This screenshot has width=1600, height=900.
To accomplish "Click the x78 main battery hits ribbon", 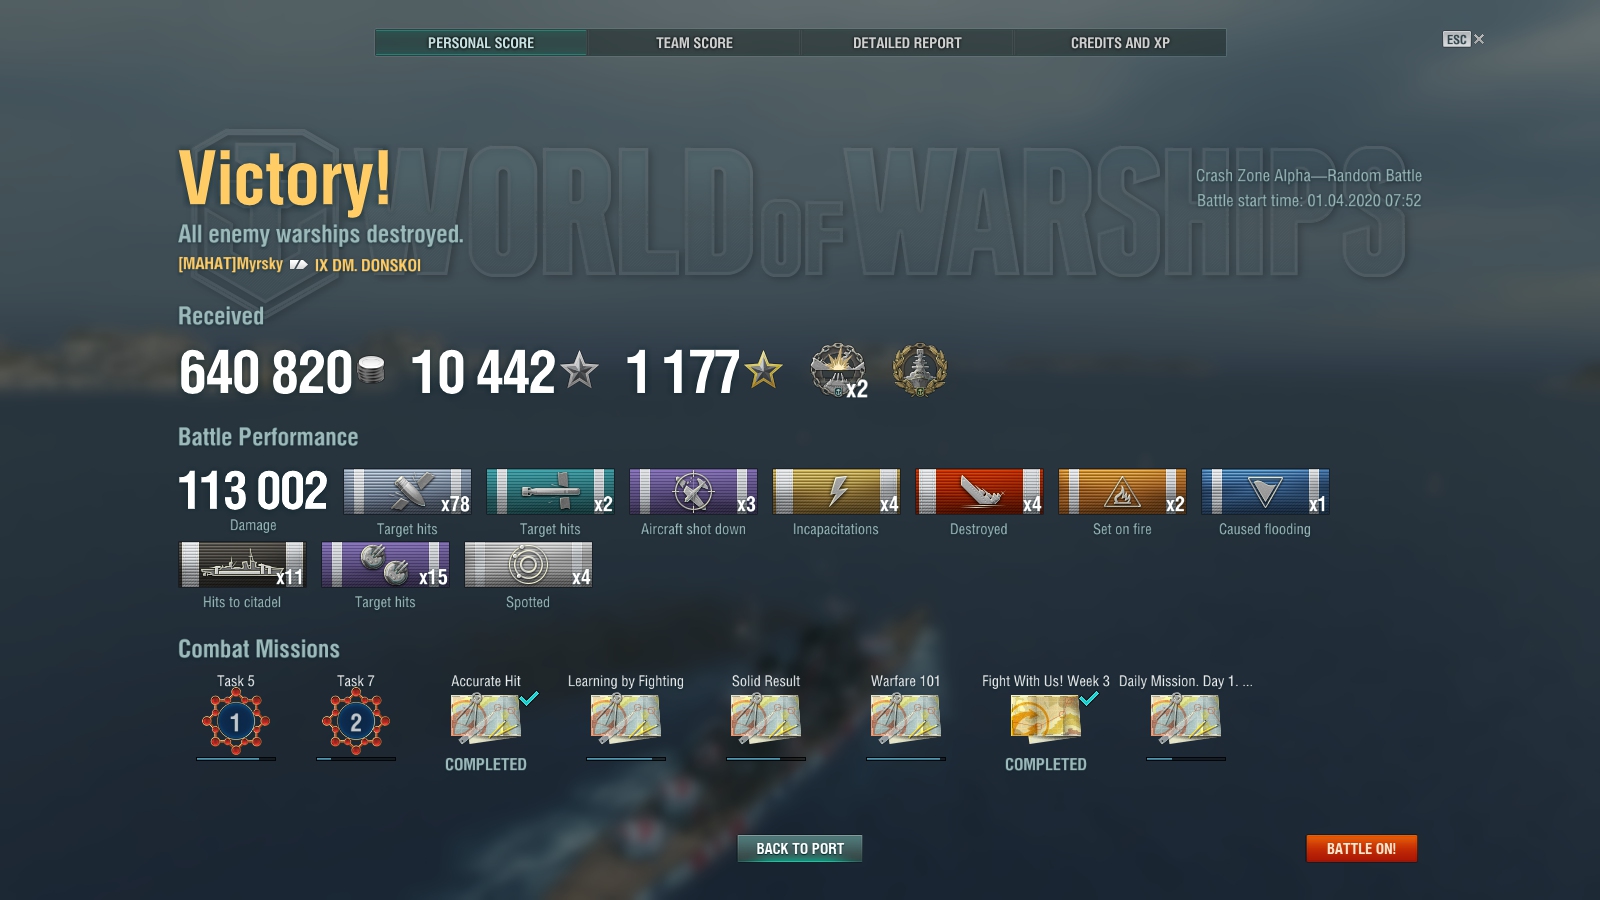I will 407,491.
